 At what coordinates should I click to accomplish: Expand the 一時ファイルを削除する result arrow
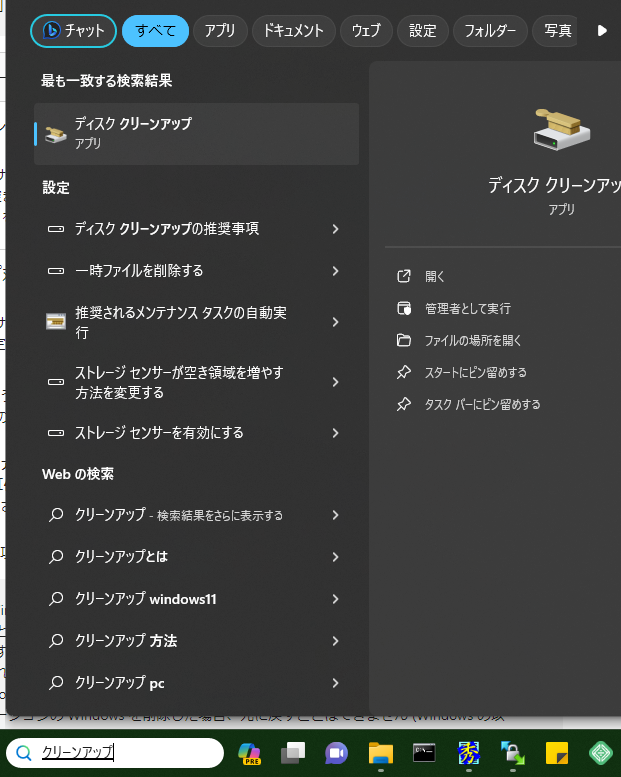pyautogui.click(x=335, y=271)
